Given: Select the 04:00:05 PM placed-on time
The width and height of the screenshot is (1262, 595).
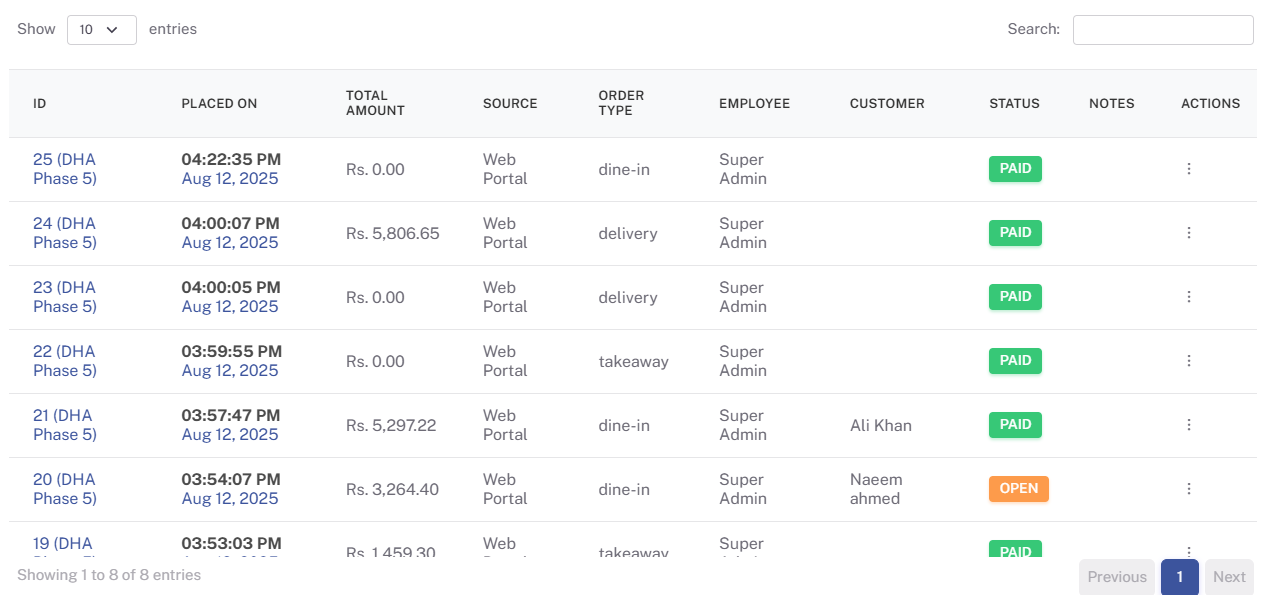Looking at the screenshot, I should pyautogui.click(x=230, y=288).
